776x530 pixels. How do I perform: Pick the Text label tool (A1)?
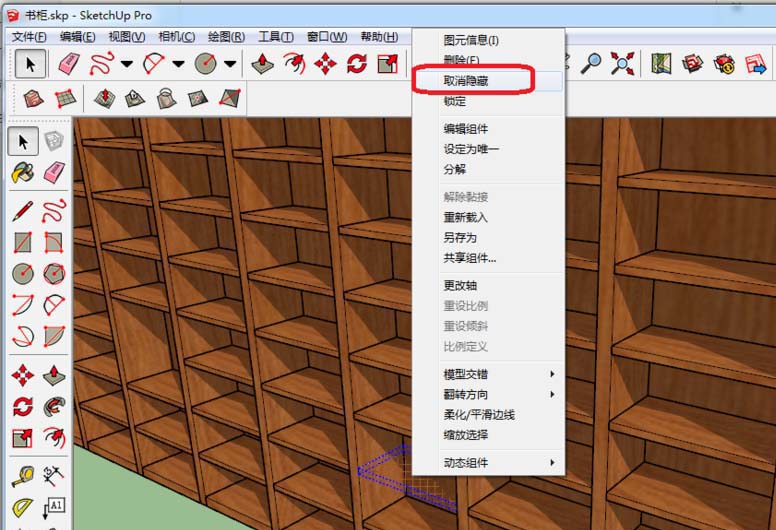click(x=54, y=507)
